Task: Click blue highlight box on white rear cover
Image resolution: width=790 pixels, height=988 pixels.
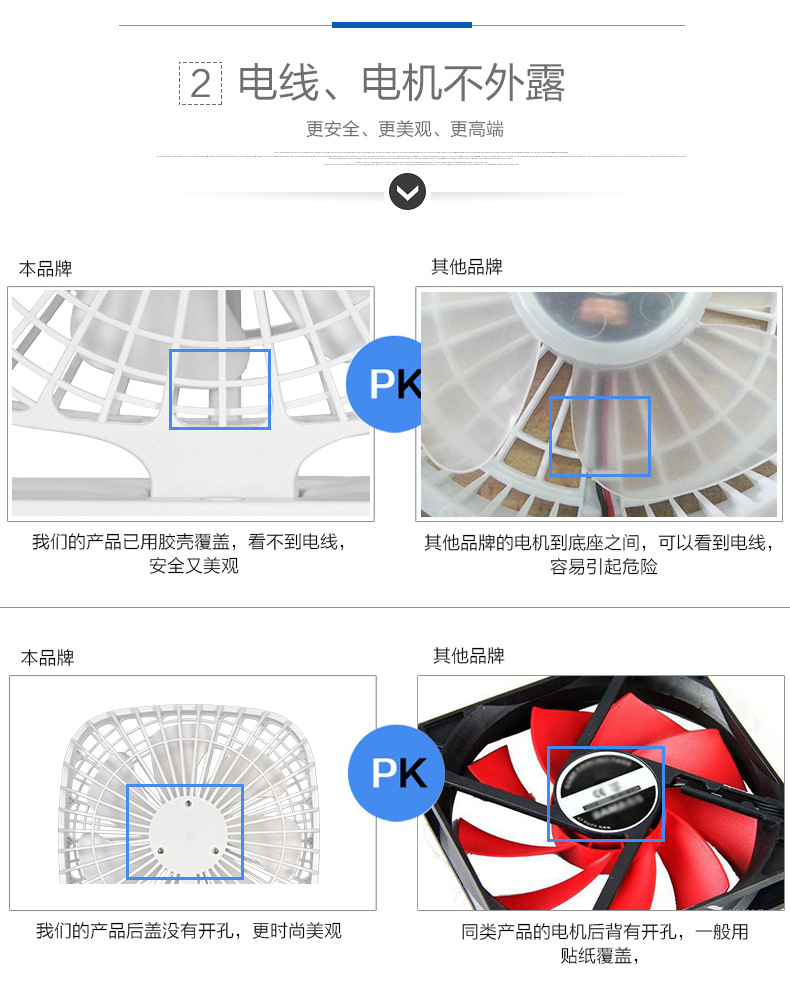Action: point(185,832)
